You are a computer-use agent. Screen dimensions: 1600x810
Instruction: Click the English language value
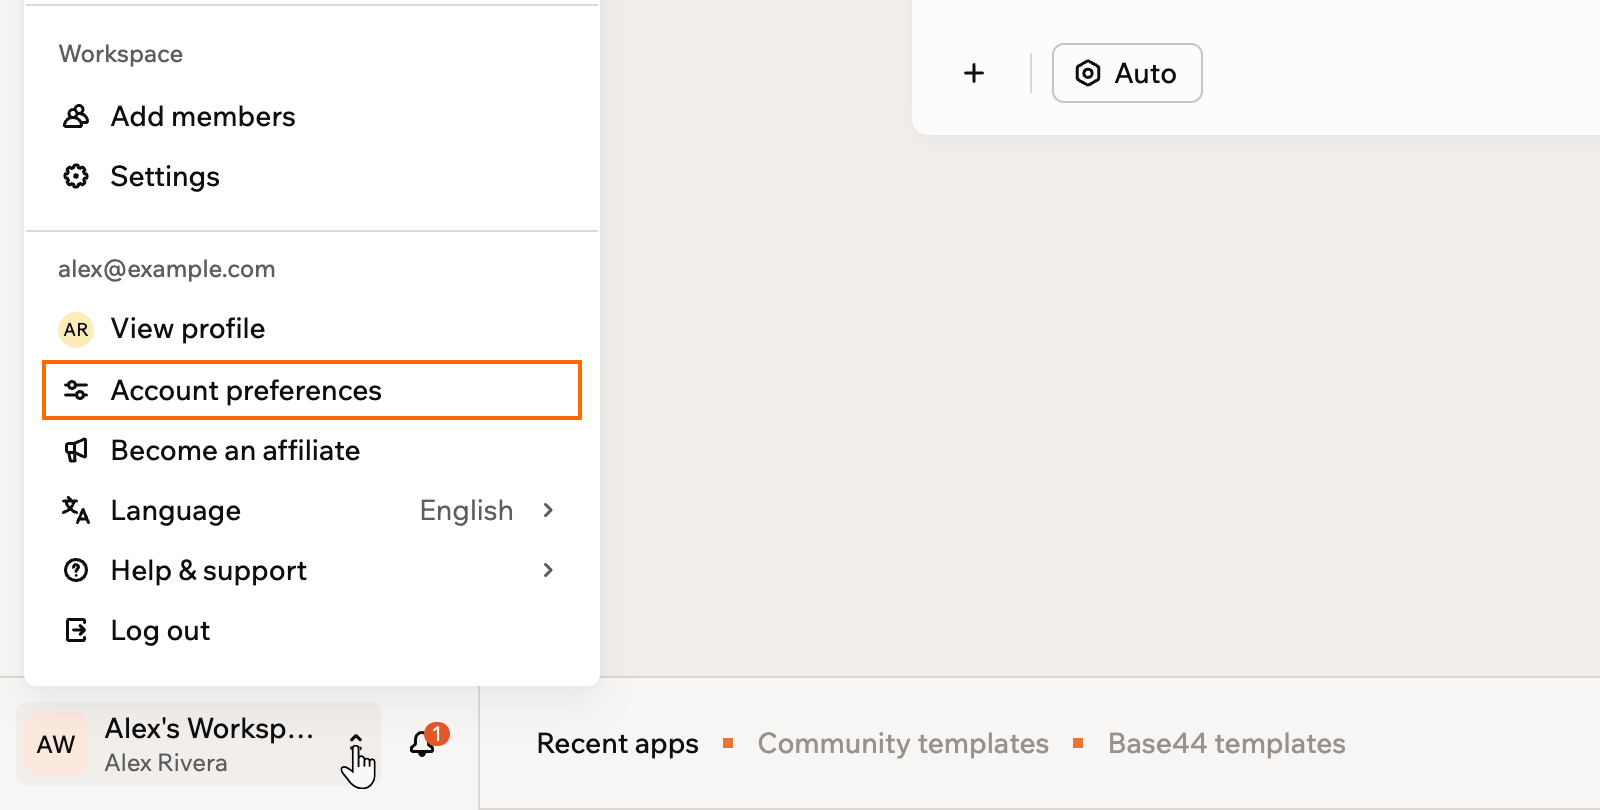(x=466, y=510)
